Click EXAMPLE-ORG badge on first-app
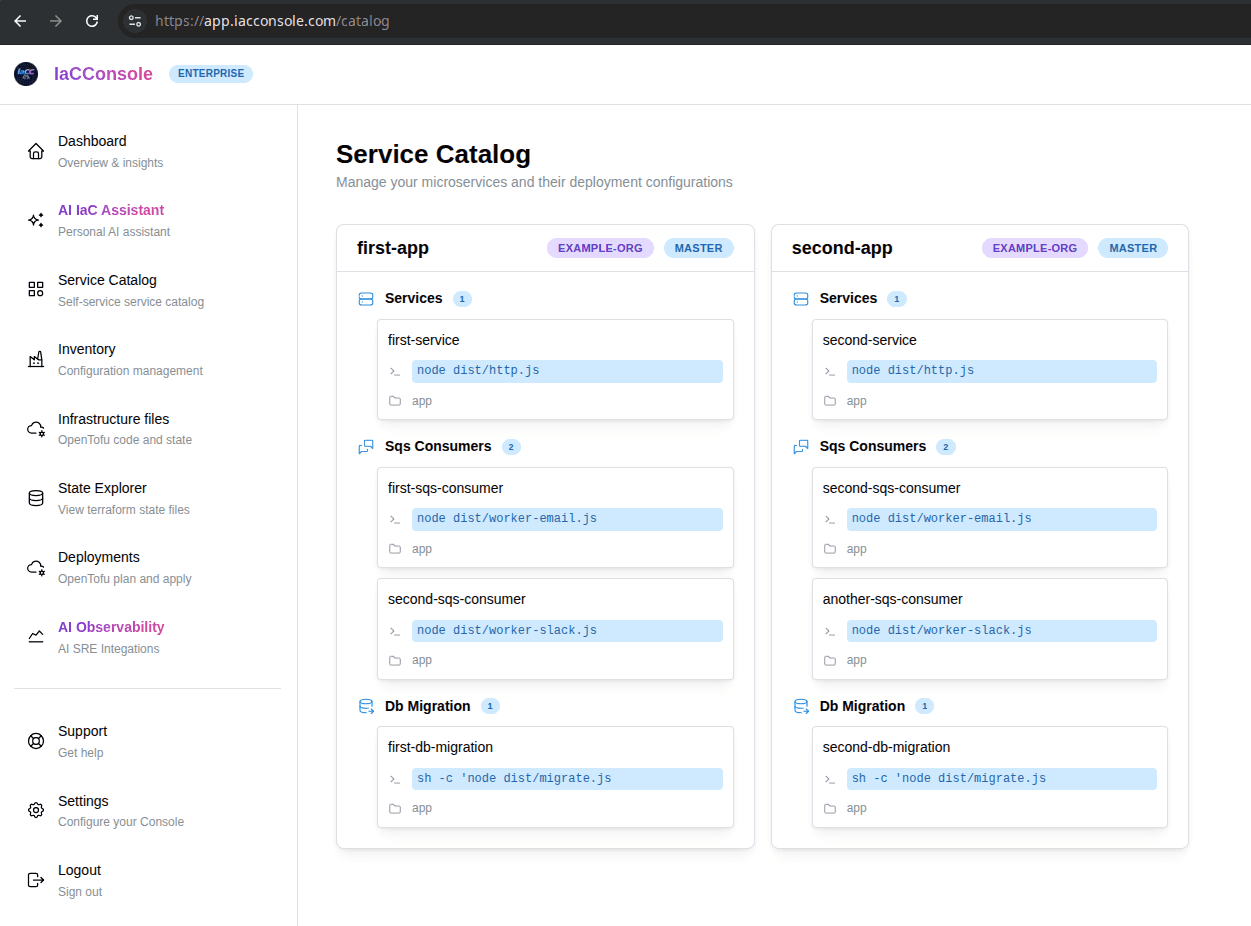This screenshot has width=1251, height=926. (x=600, y=248)
